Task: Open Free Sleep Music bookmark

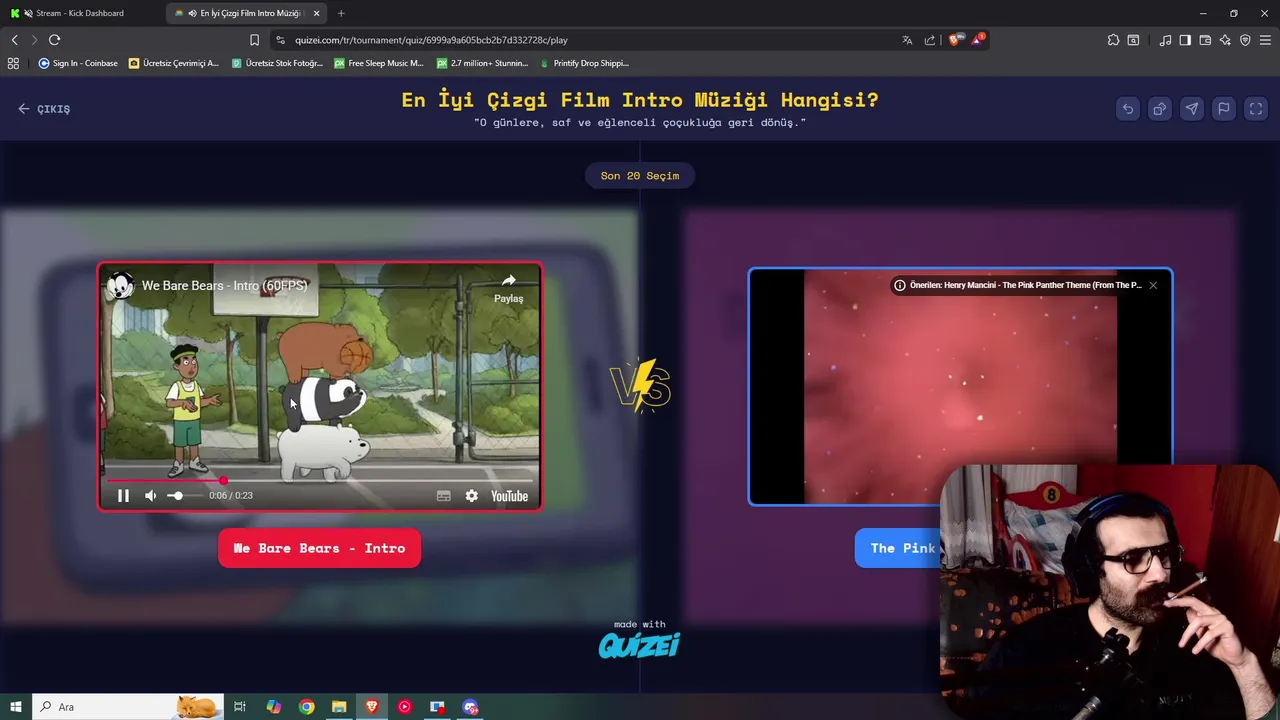Action: 379,63
